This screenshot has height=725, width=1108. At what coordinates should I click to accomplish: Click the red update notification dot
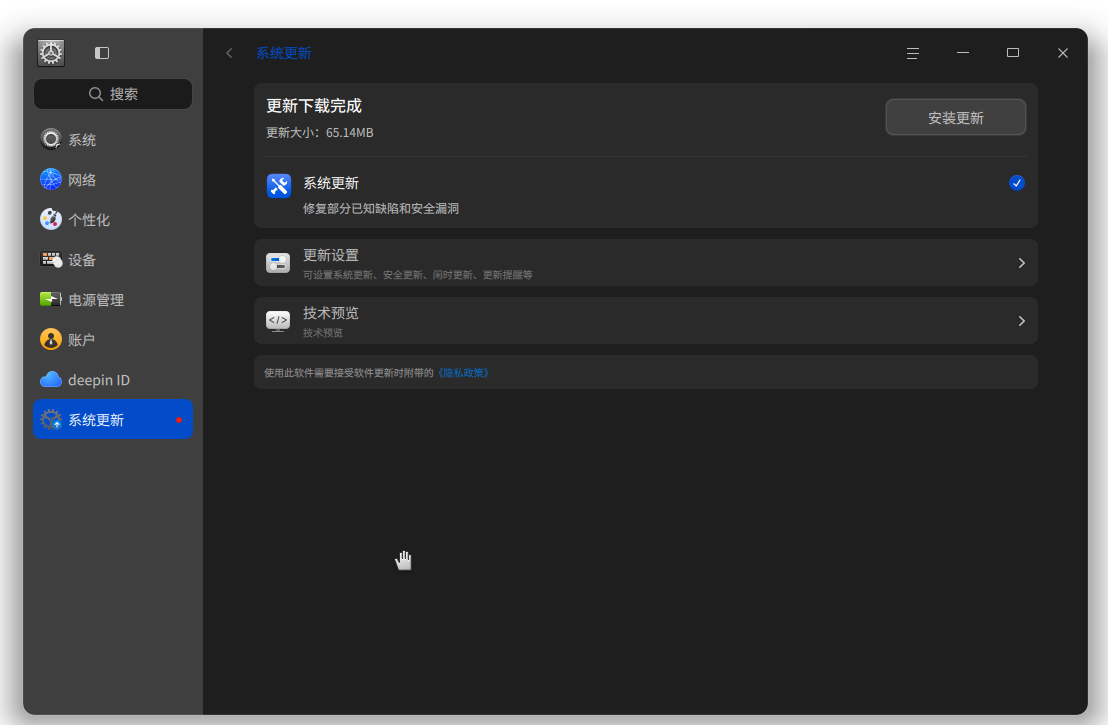[179, 420]
